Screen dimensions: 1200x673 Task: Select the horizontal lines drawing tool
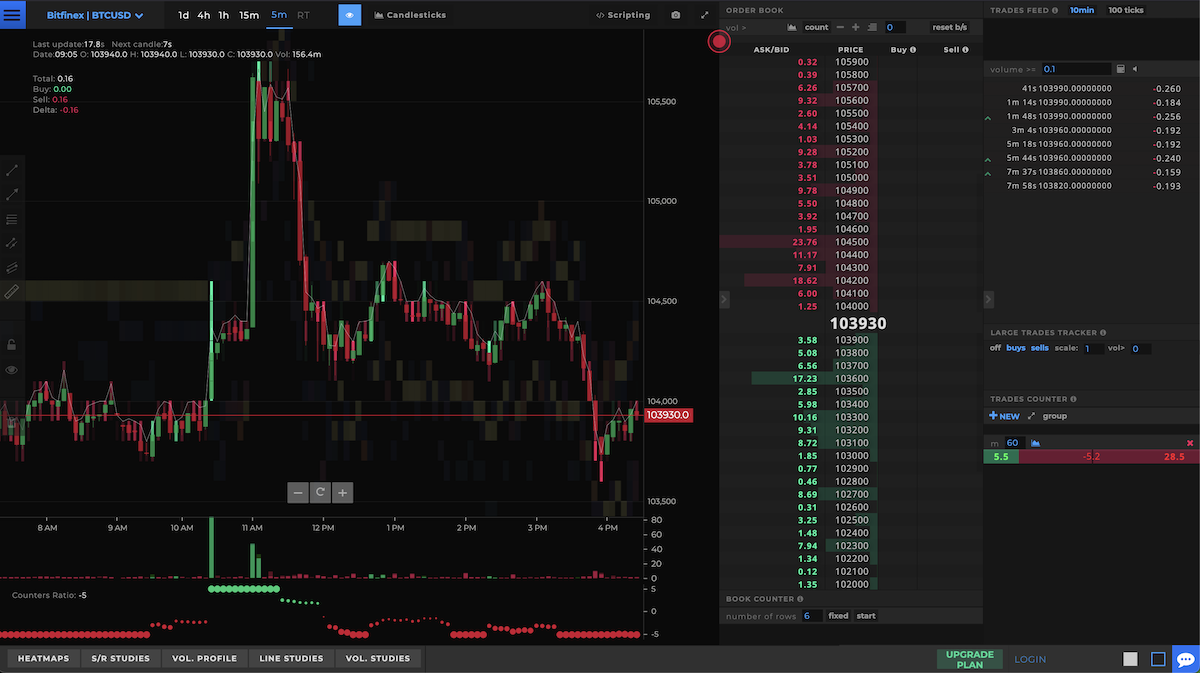click(12, 219)
